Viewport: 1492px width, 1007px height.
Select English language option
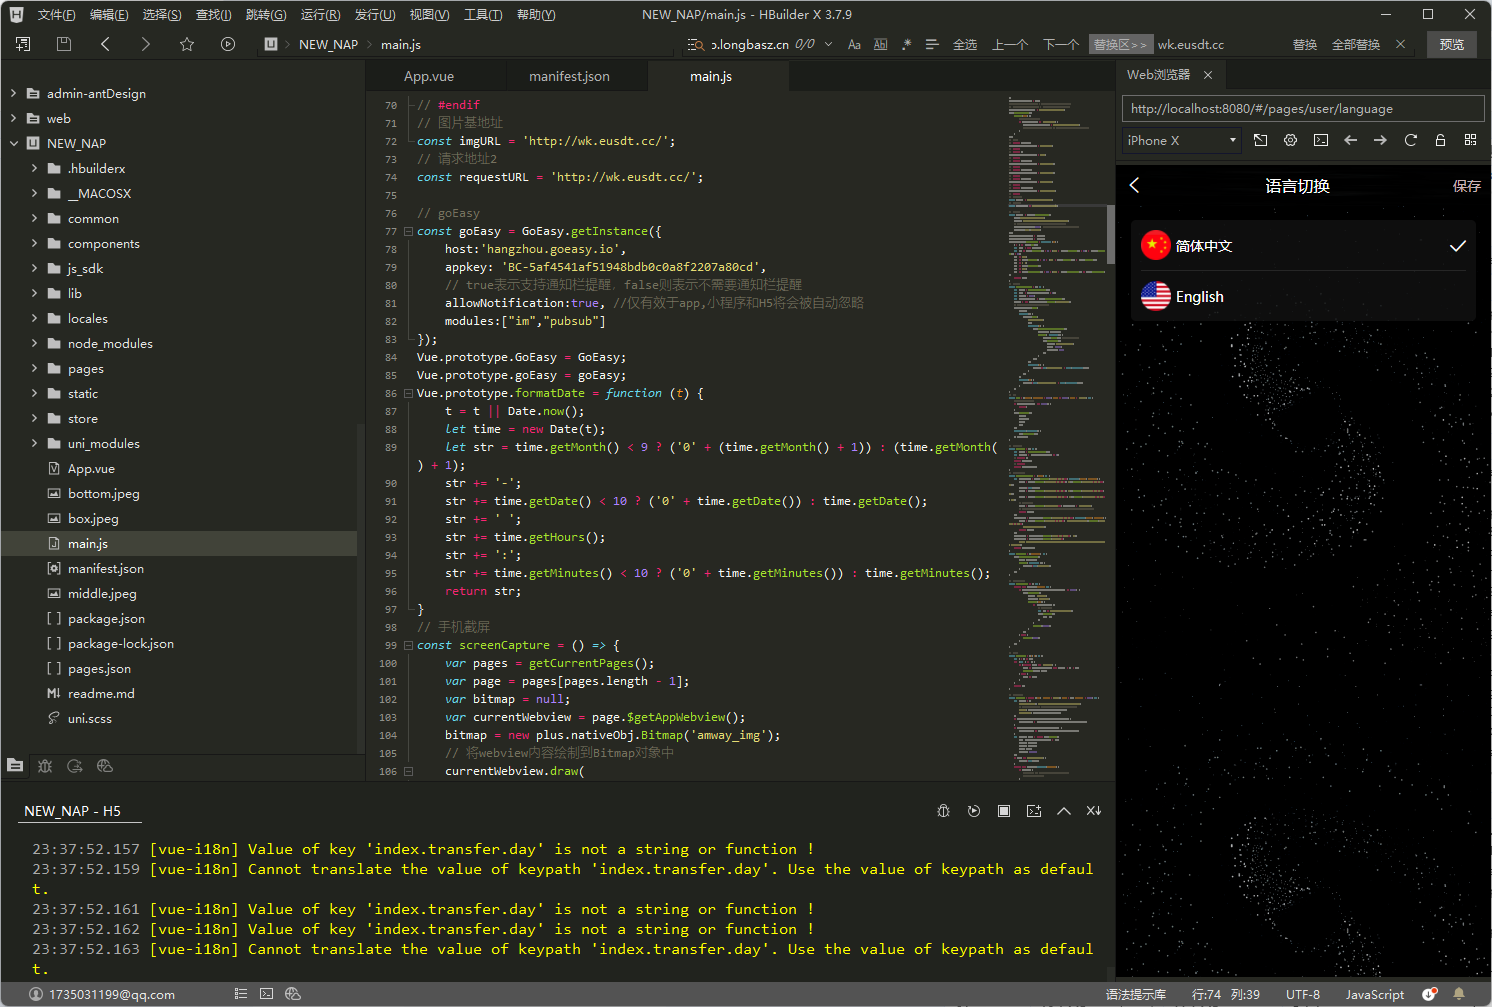point(1303,296)
